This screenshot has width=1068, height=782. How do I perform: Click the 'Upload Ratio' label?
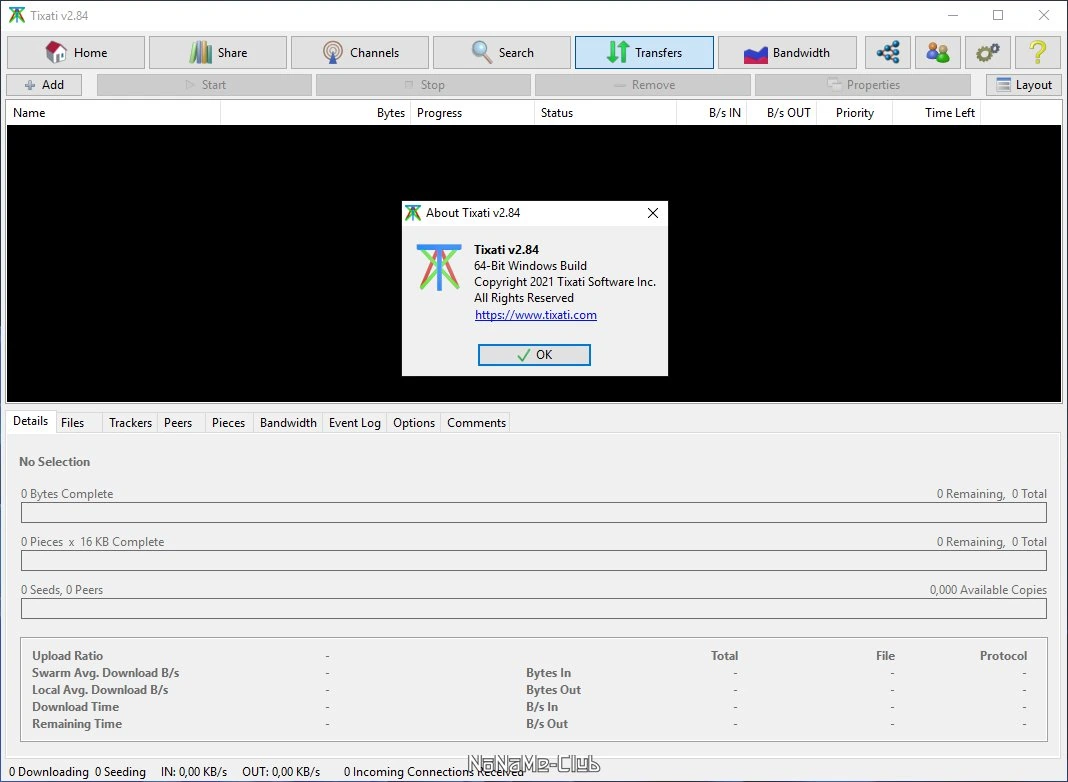coord(67,656)
